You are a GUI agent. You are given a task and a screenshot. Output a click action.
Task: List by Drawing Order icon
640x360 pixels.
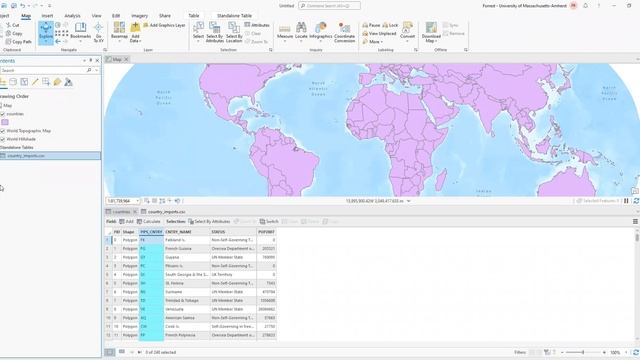[3, 82]
